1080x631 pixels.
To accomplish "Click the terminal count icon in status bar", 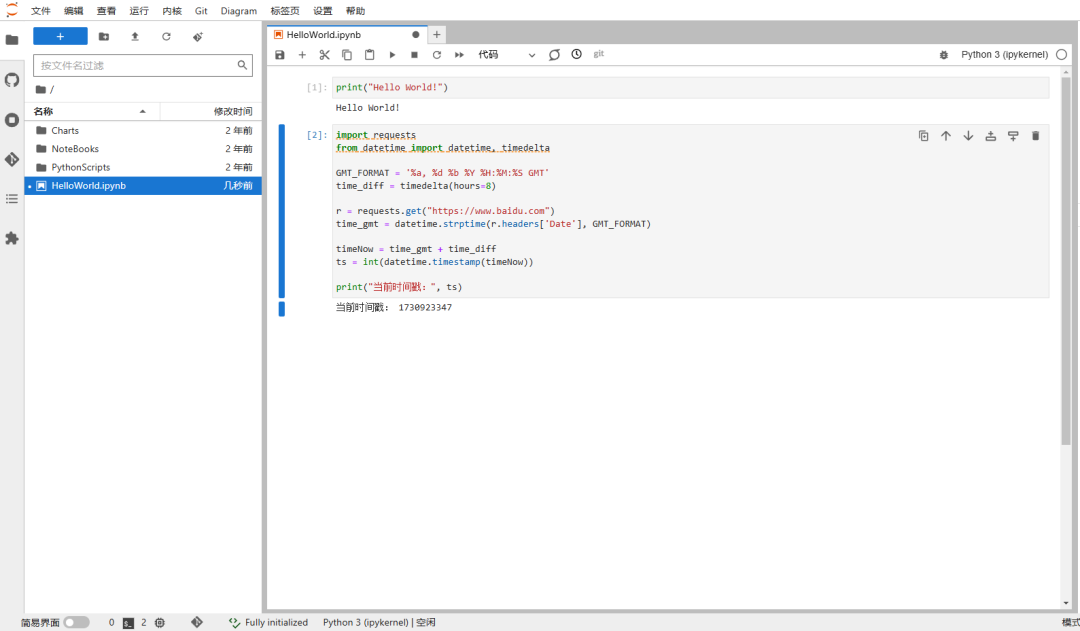I will pos(128,623).
